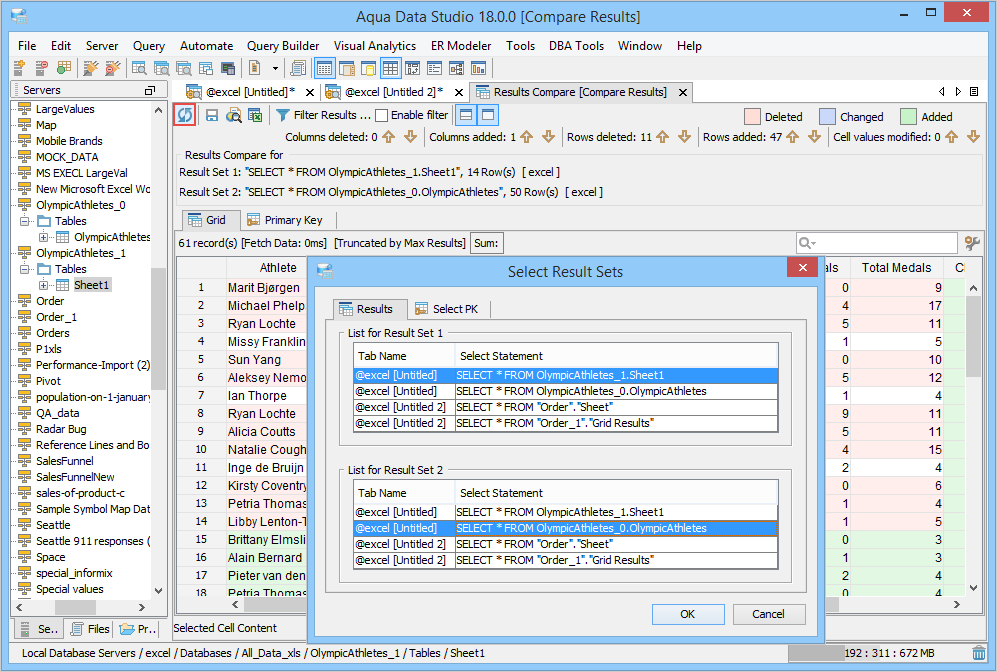Click the grid options wrench icon
The height and width of the screenshot is (672, 997).
coord(972,243)
